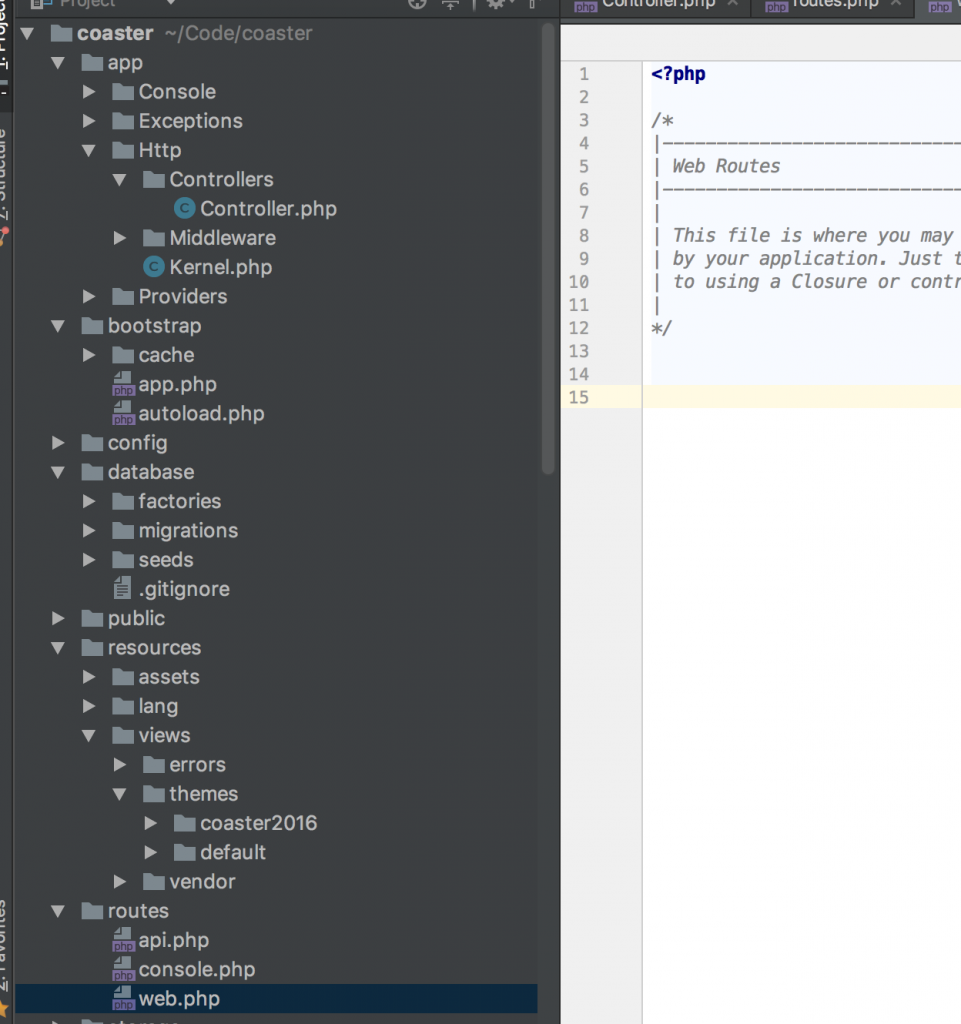This screenshot has width=961, height=1024.
Task: Expand the Console folder arrow
Action: (90, 92)
